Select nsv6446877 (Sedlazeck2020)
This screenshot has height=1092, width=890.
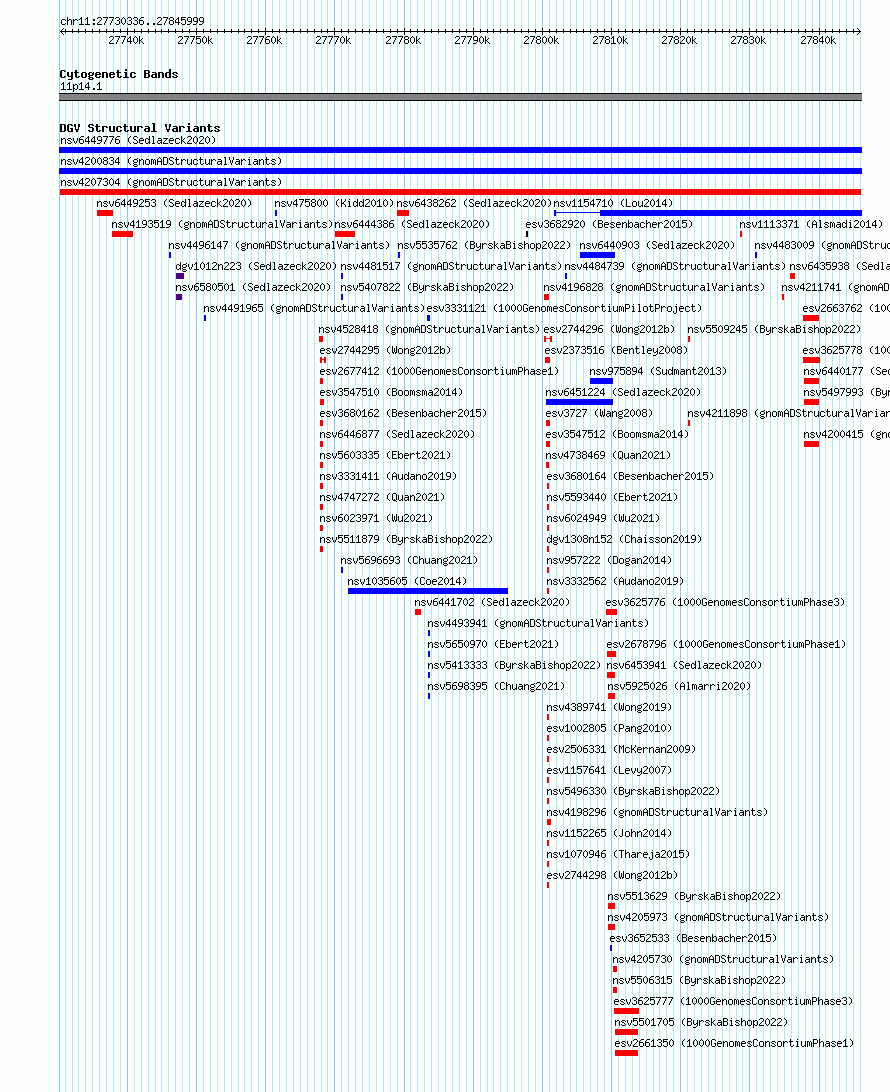[397, 433]
